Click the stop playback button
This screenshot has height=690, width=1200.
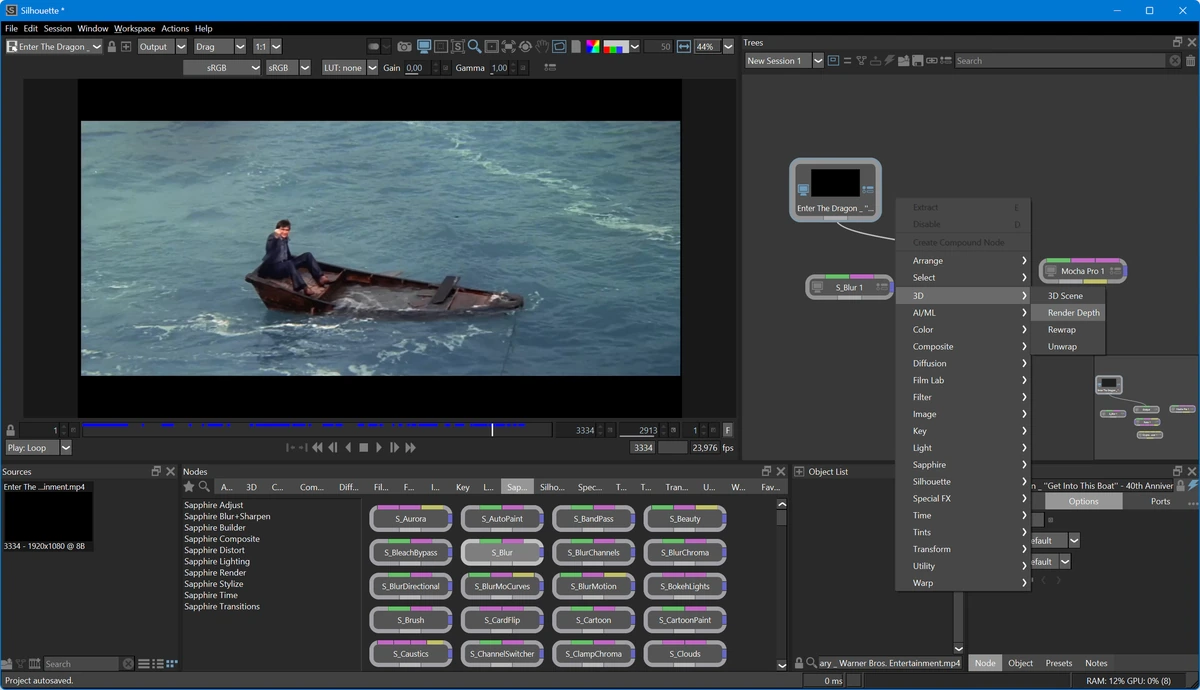point(364,447)
